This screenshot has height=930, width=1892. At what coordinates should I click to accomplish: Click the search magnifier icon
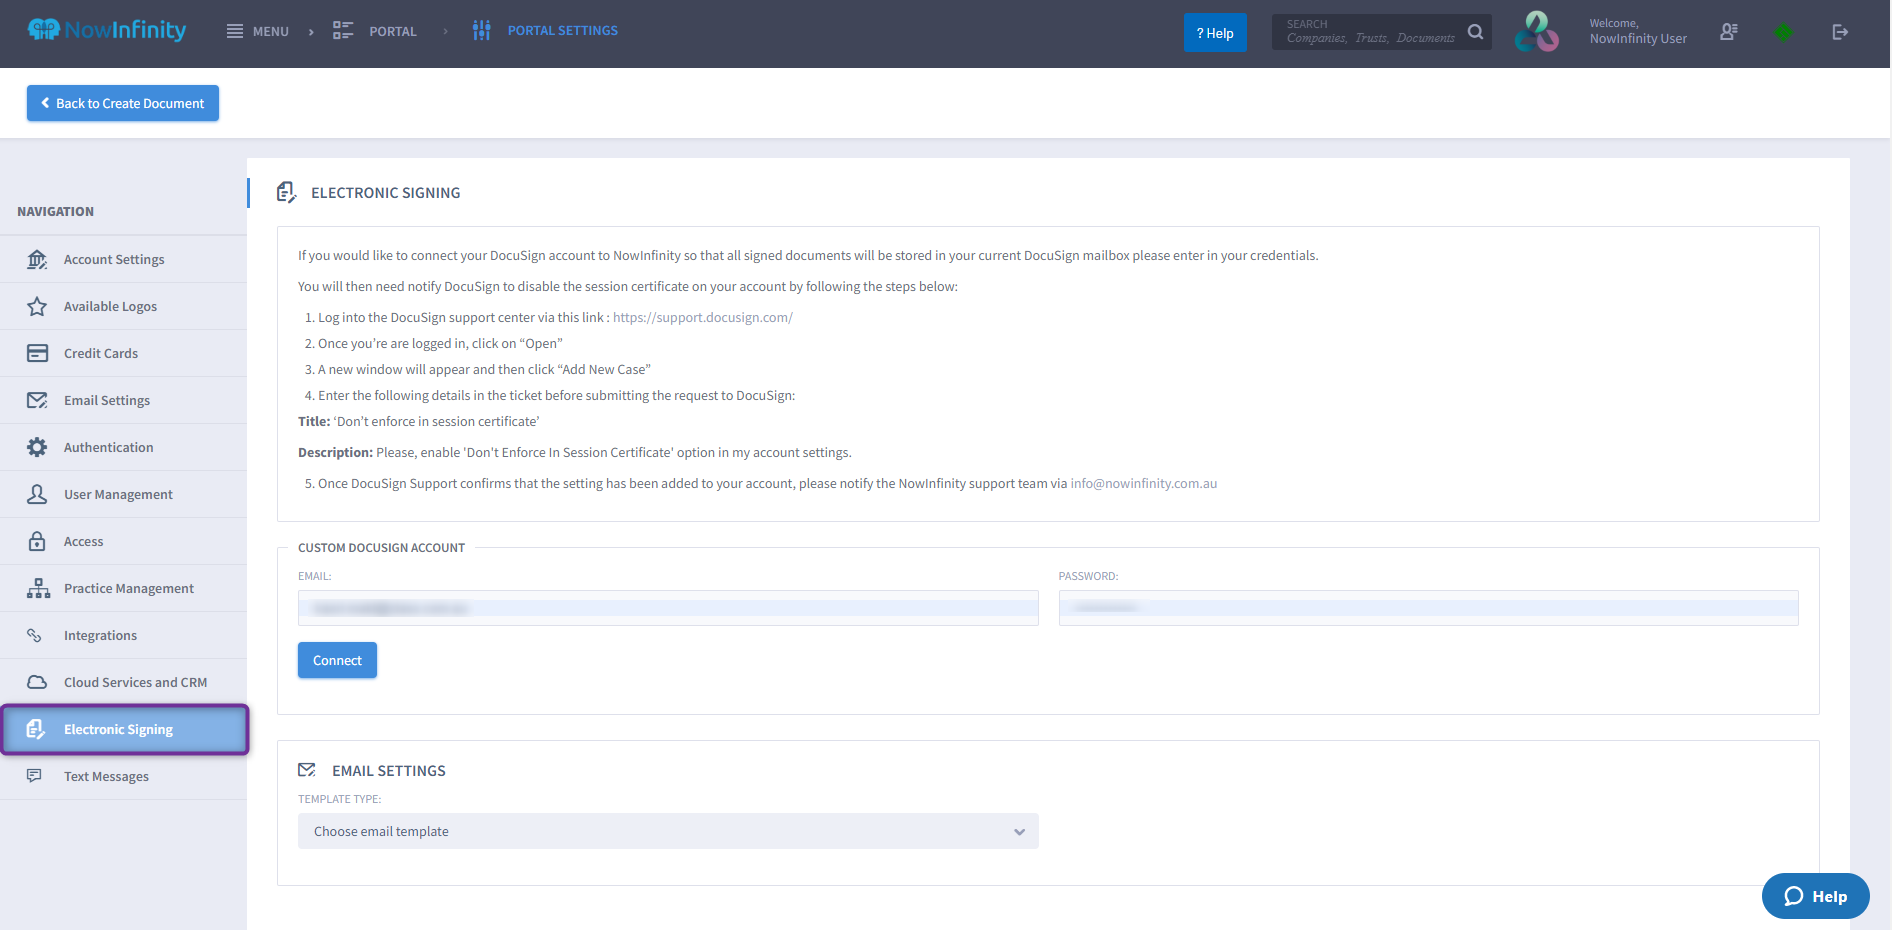tap(1475, 32)
